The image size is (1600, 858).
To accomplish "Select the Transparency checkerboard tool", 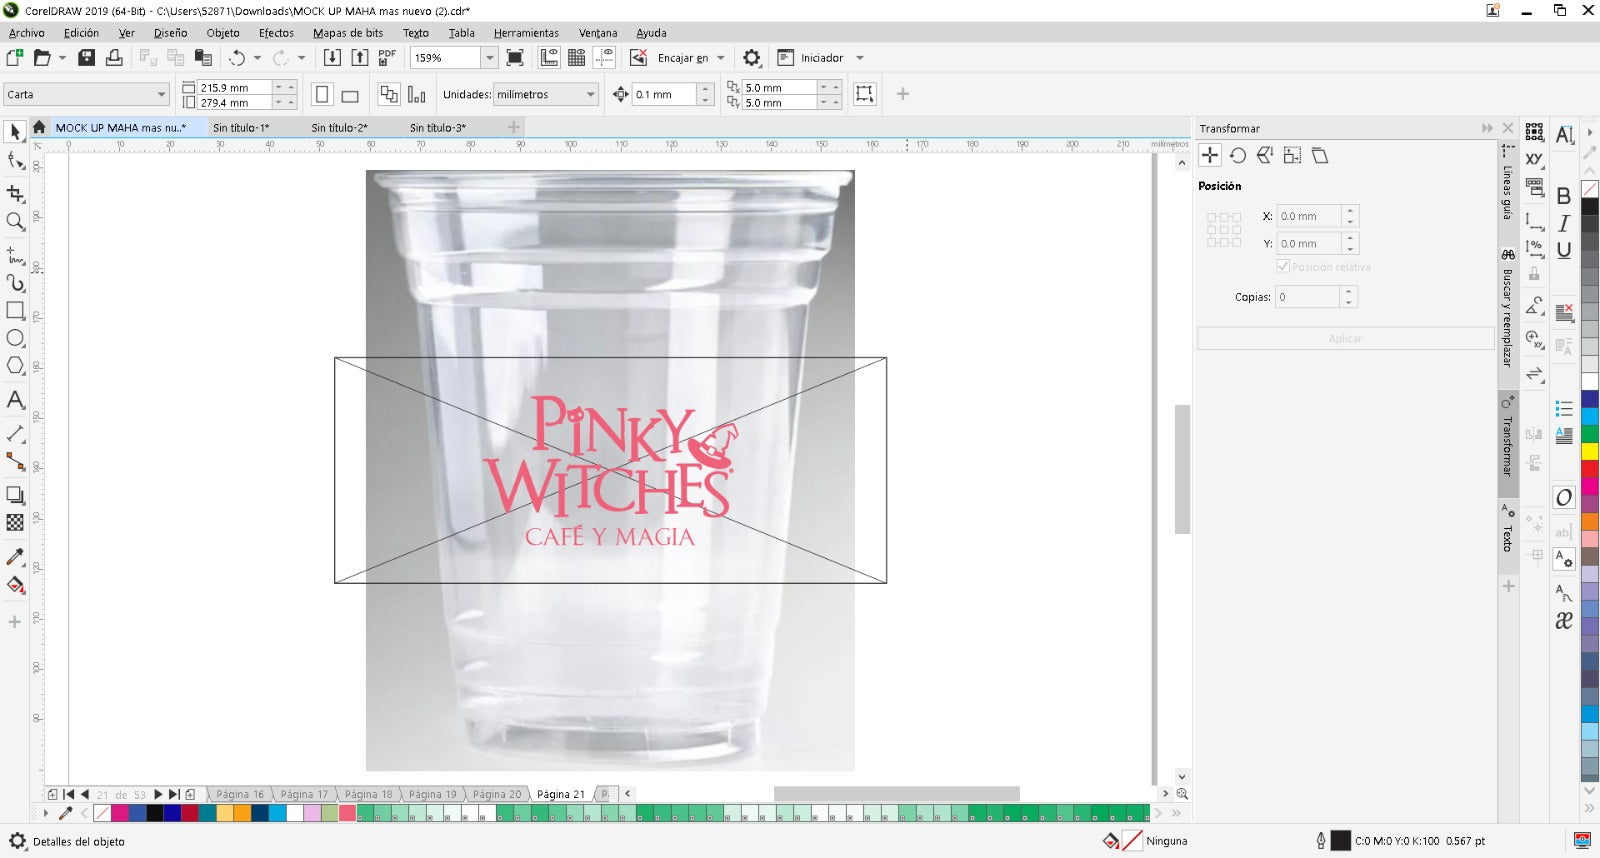I will pos(15,522).
